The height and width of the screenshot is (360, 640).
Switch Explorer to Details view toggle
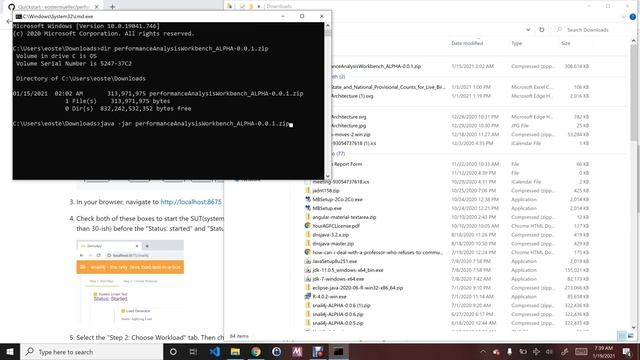(622, 336)
